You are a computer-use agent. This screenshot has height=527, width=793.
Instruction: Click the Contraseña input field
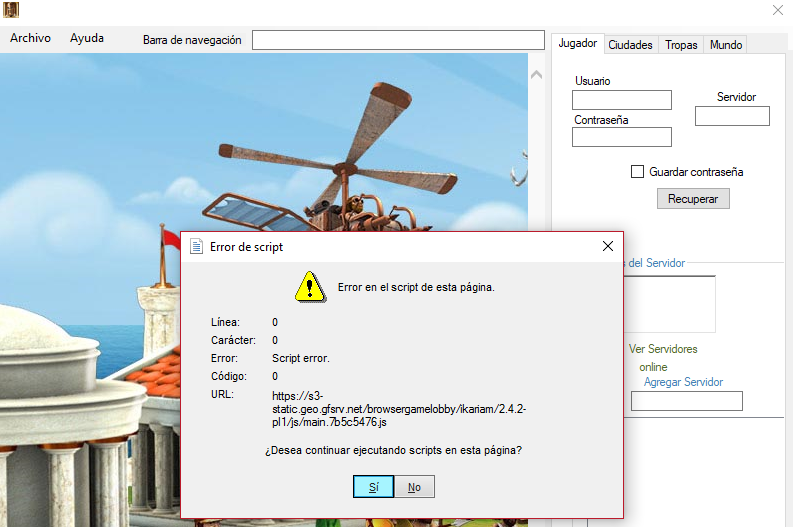(x=622, y=137)
